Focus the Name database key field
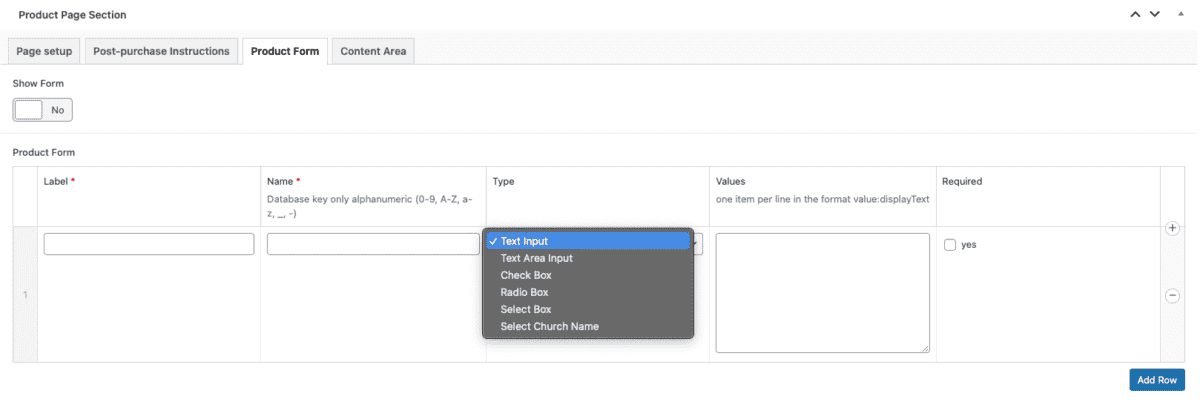1200x402 pixels. (x=373, y=244)
